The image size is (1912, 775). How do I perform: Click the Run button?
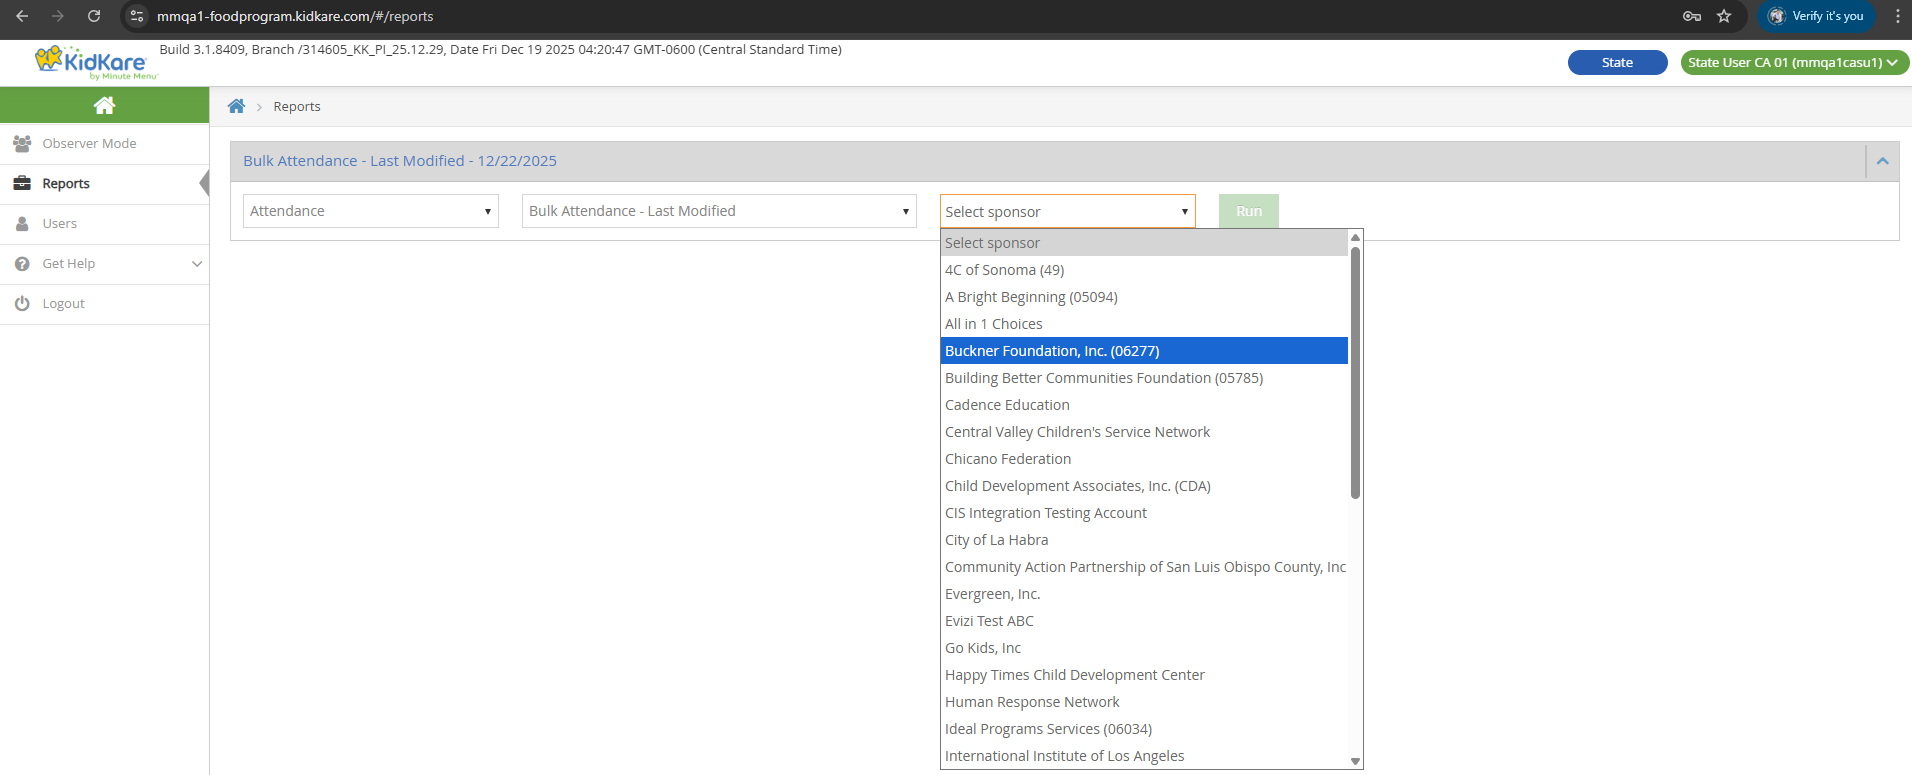pyautogui.click(x=1249, y=211)
